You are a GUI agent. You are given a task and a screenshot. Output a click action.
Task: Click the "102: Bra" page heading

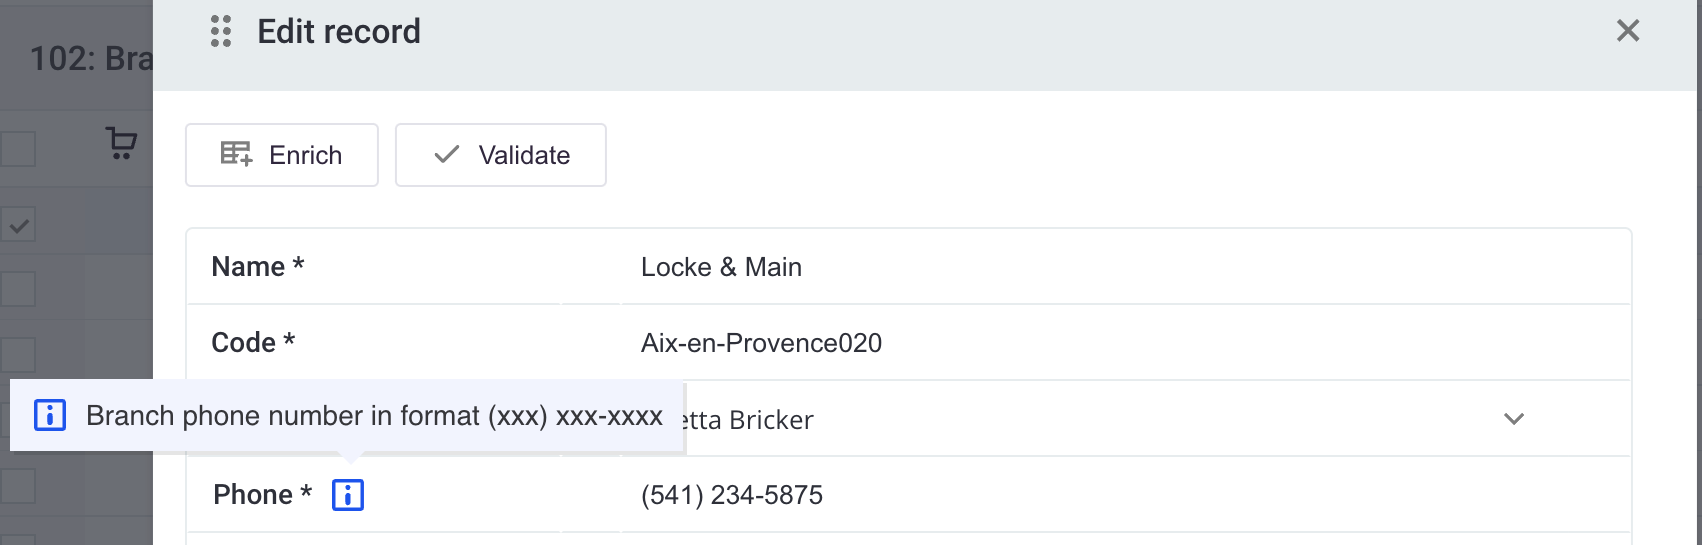click(91, 59)
